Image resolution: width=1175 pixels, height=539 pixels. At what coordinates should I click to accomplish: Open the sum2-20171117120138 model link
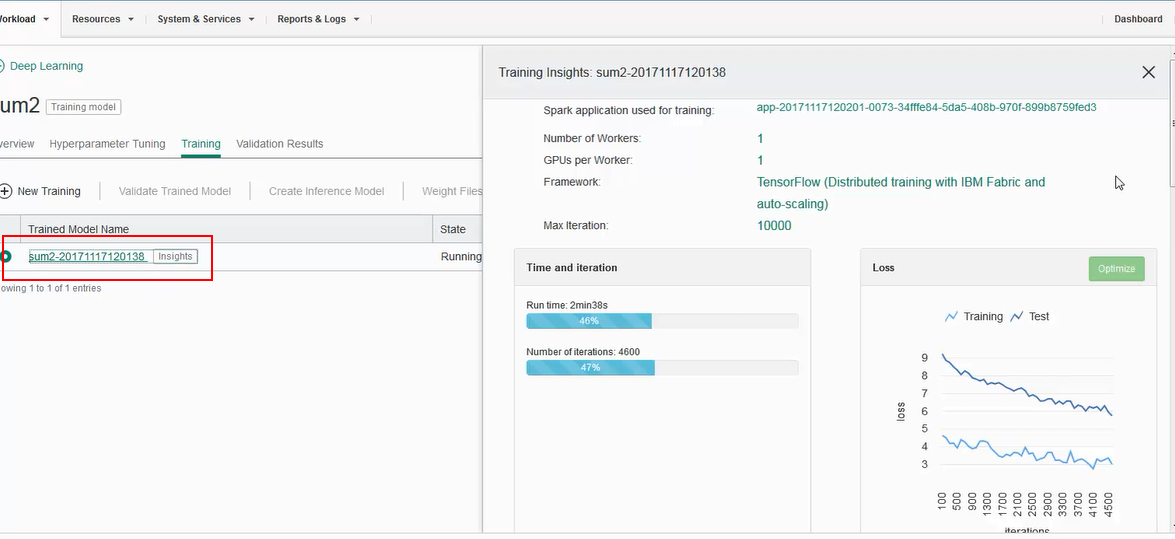(87, 257)
